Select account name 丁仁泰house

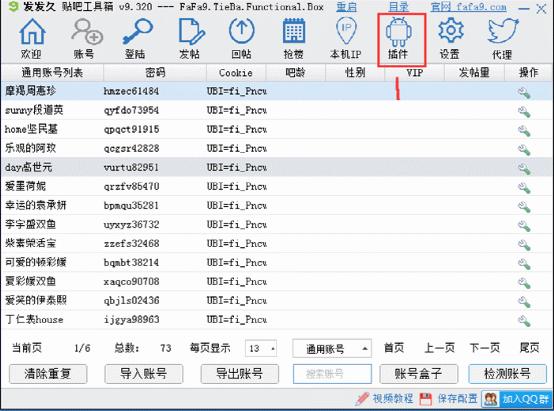[34, 319]
